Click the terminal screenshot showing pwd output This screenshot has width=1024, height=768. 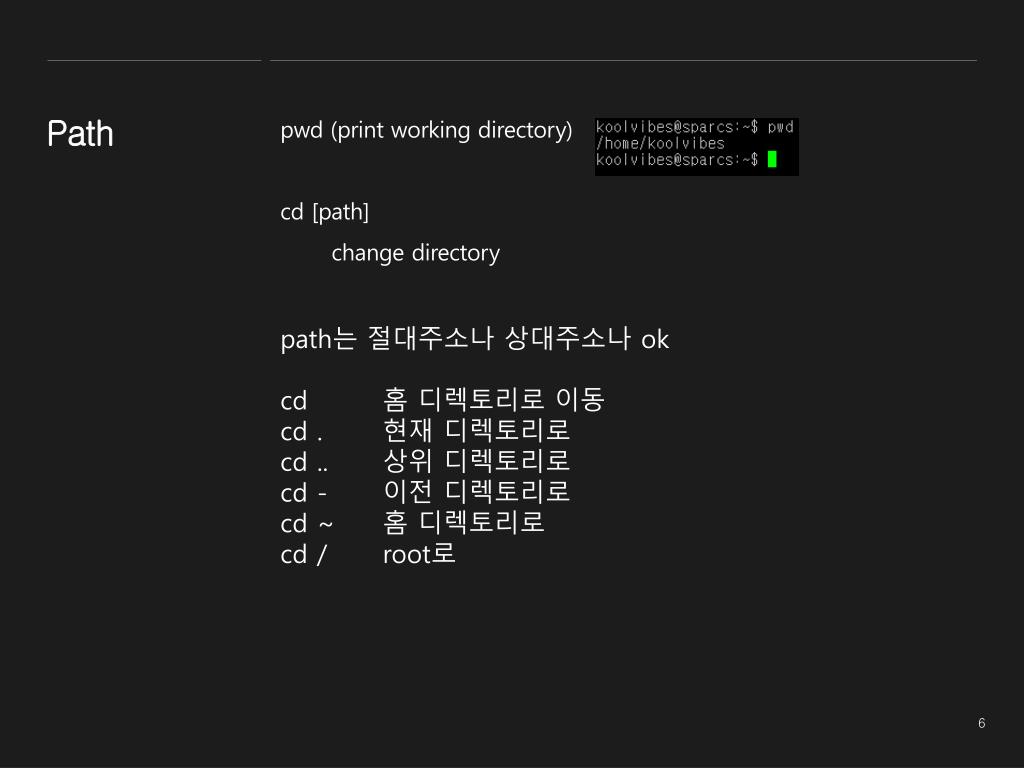point(697,146)
